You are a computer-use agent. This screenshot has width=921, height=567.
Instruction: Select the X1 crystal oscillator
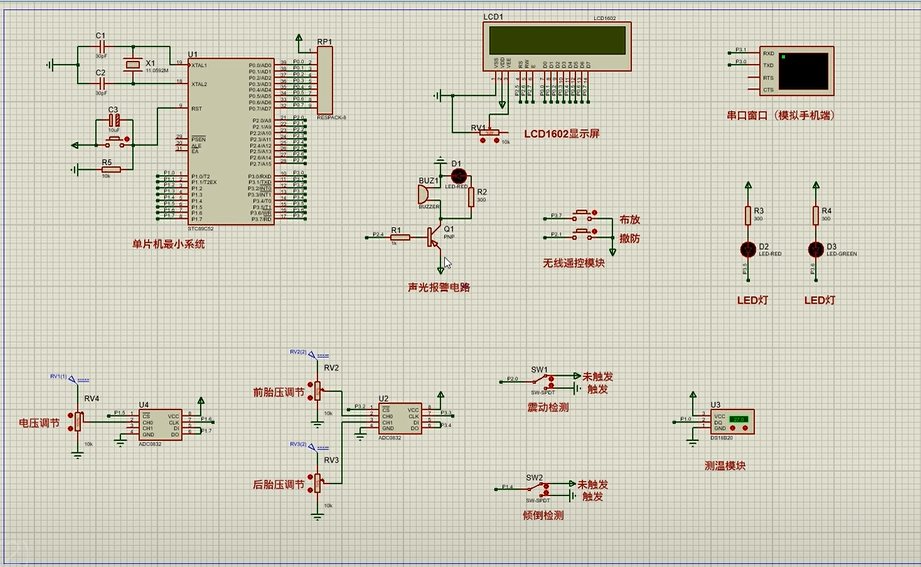(x=132, y=65)
